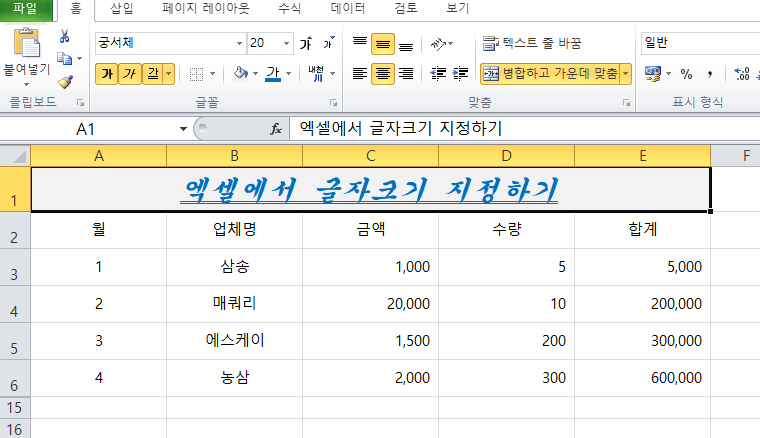
Task: Toggle underline formatting (간)
Action: 153,74
